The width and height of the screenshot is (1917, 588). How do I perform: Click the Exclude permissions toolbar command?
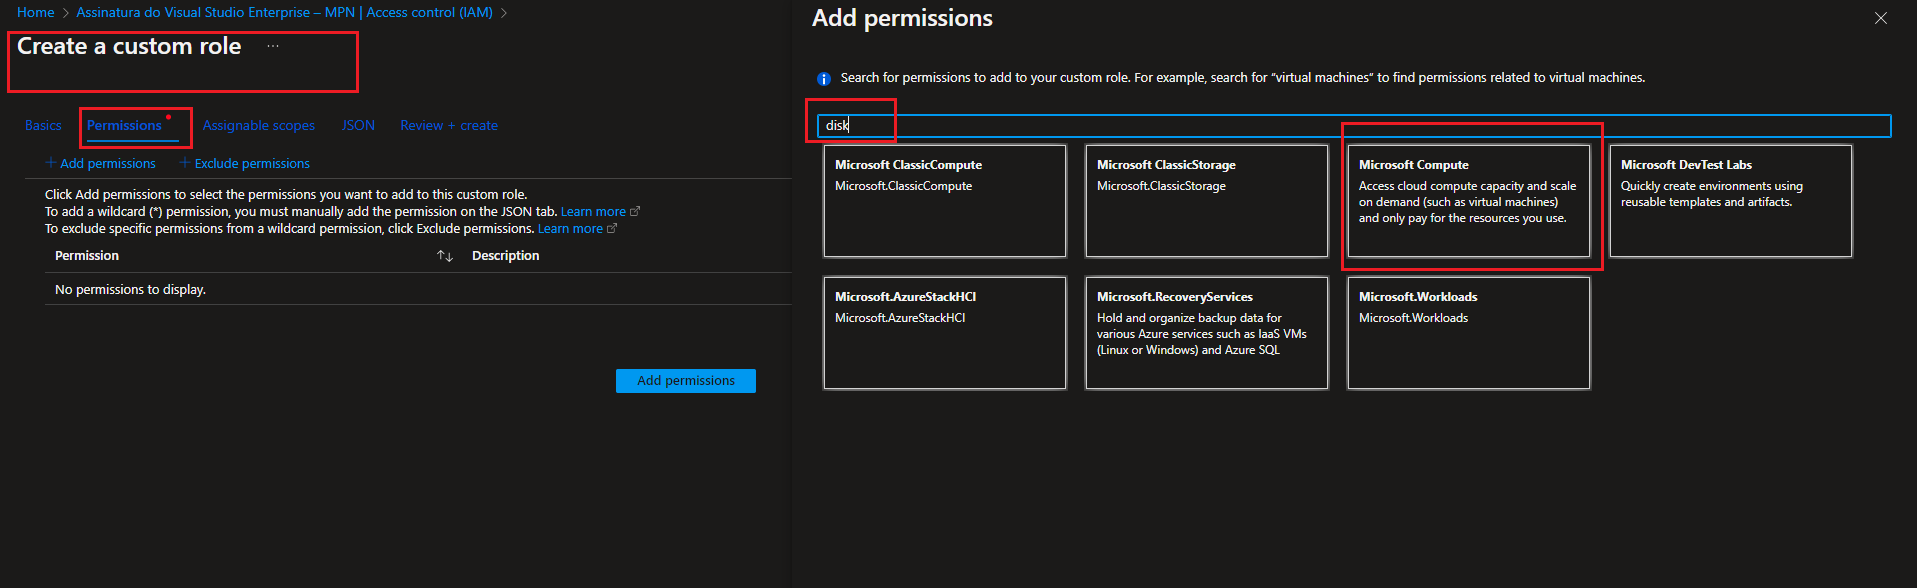(245, 163)
